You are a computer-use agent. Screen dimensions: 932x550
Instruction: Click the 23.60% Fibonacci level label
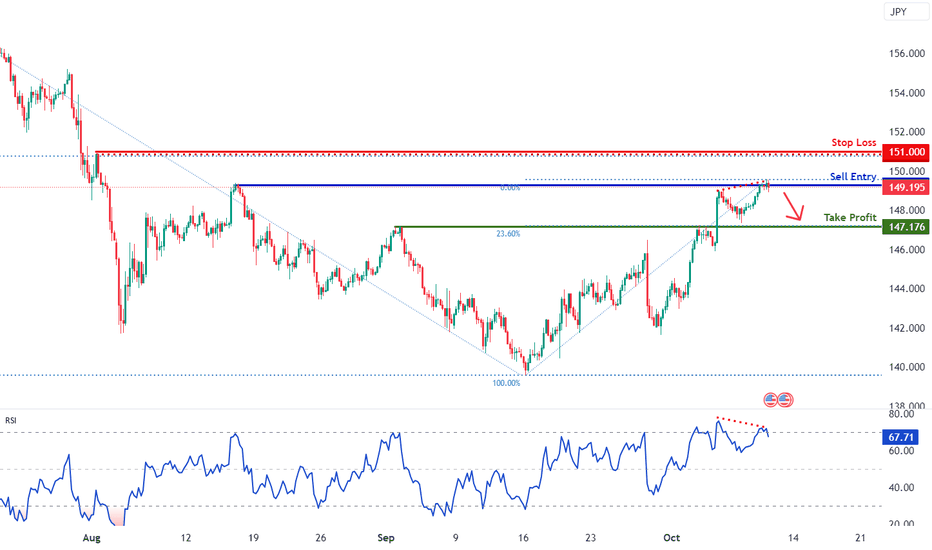point(508,234)
